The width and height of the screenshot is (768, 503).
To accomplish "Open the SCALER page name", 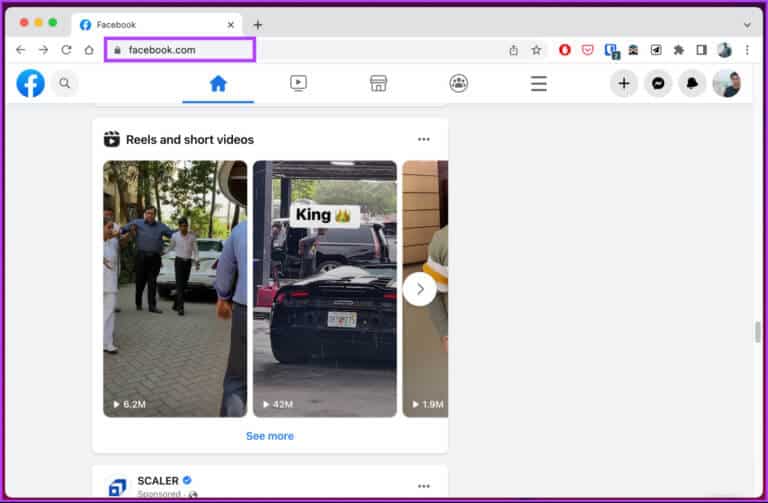I will (158, 480).
